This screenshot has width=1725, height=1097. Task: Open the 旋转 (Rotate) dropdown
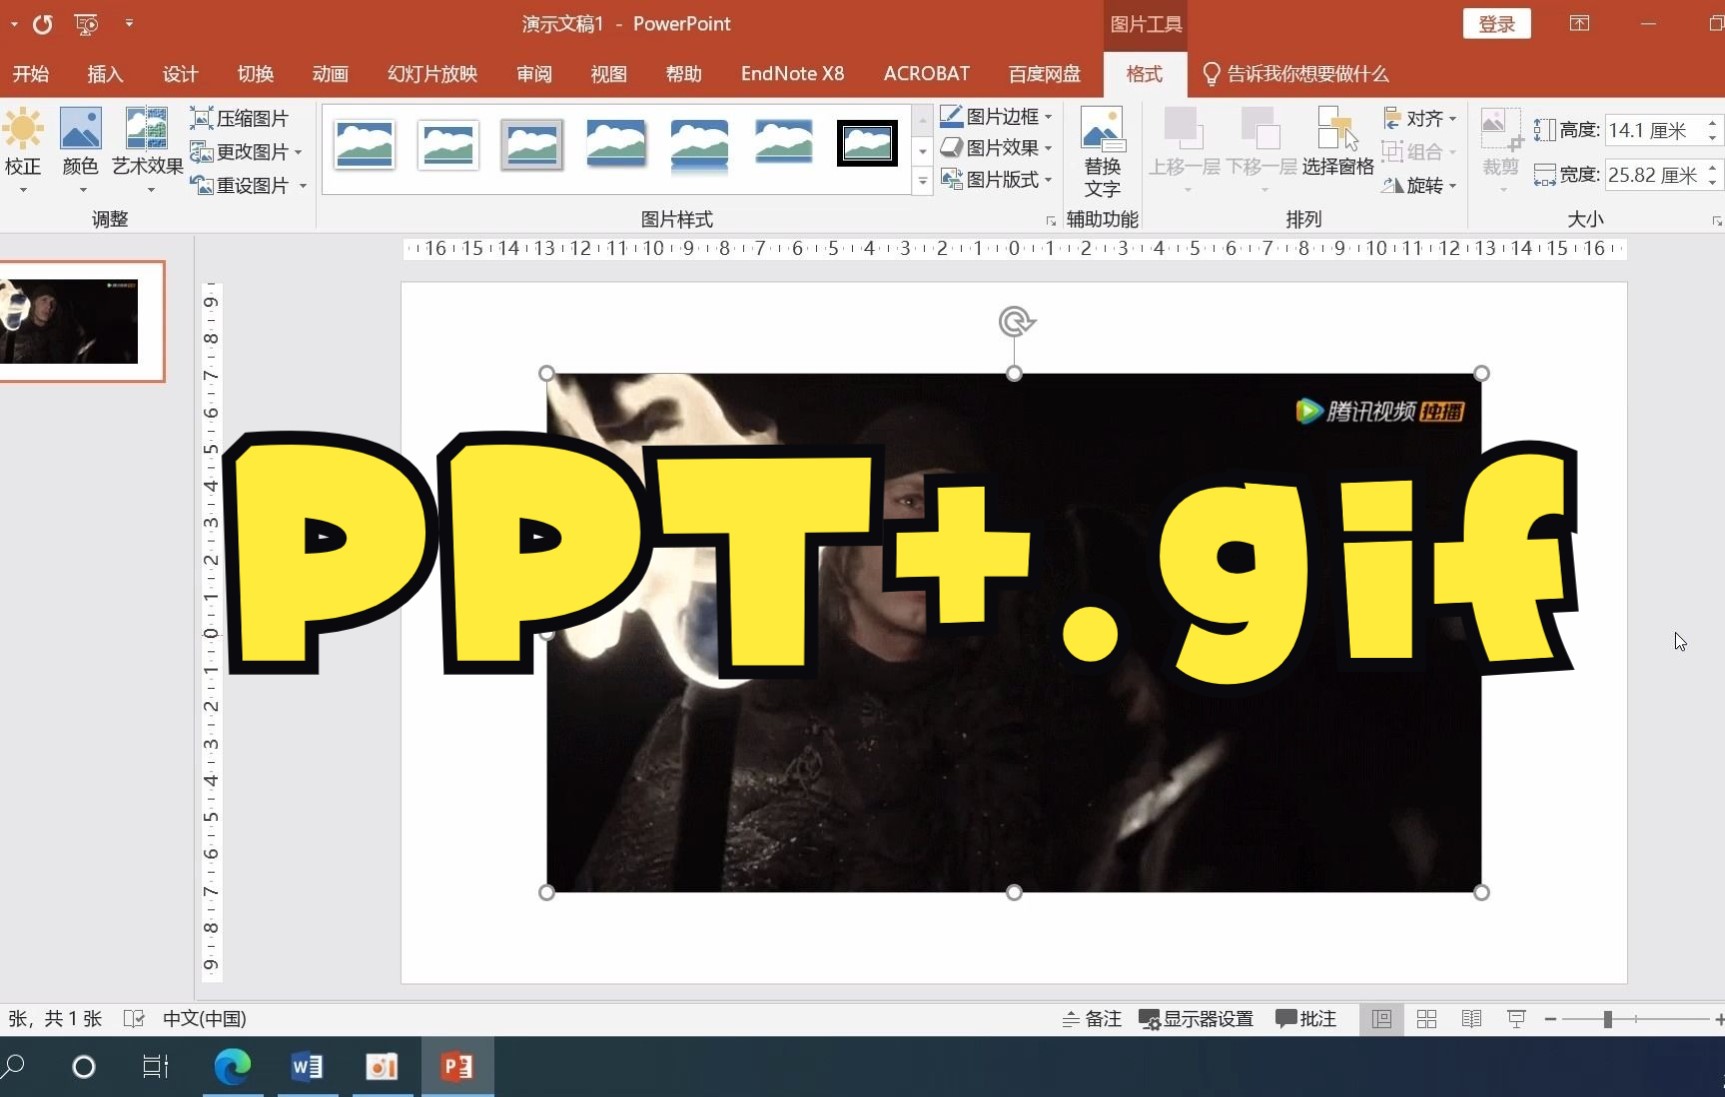[x=1419, y=186]
